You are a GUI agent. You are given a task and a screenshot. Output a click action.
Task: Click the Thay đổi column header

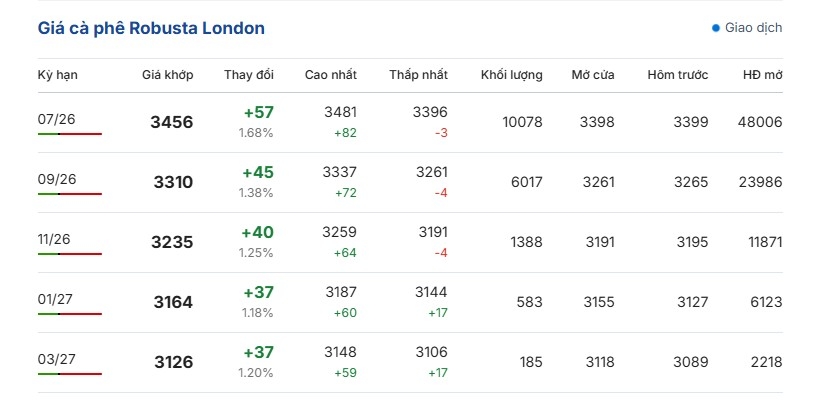point(249,75)
